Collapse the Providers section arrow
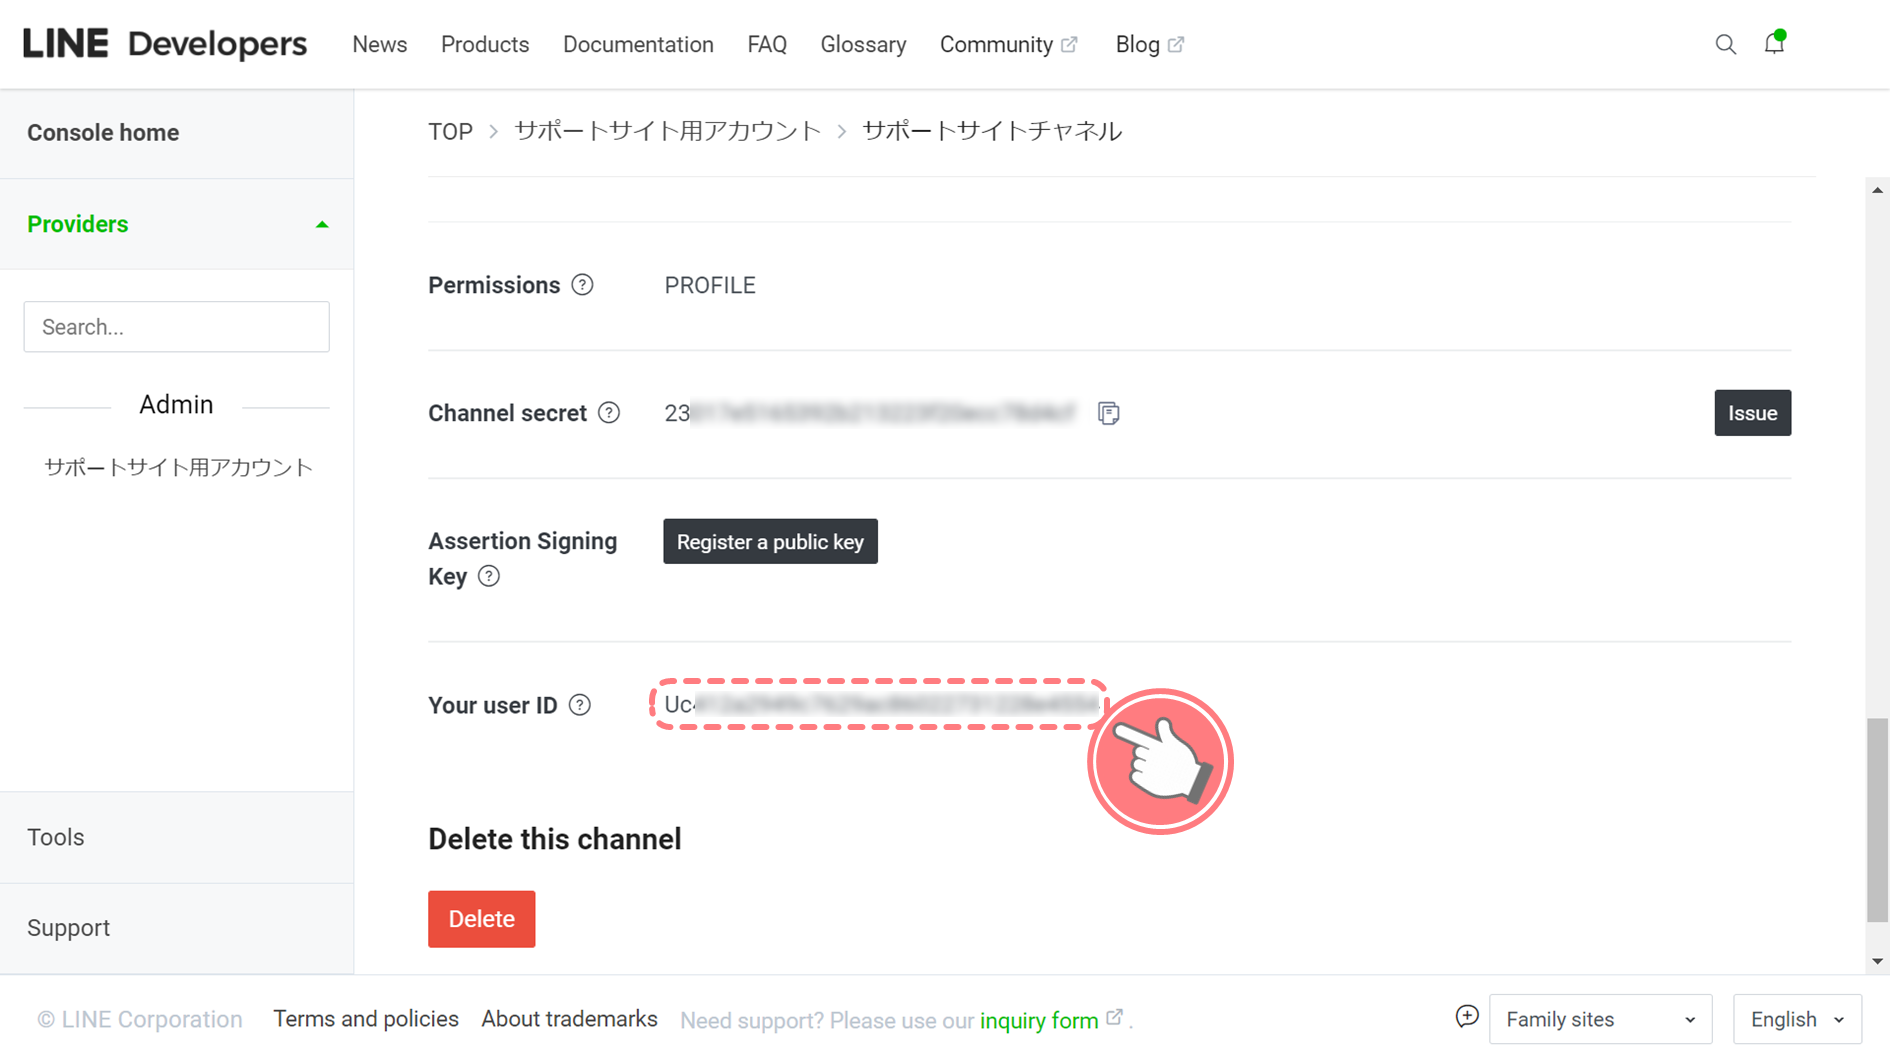Image resolution: width=1890 pixels, height=1063 pixels. point(322,225)
